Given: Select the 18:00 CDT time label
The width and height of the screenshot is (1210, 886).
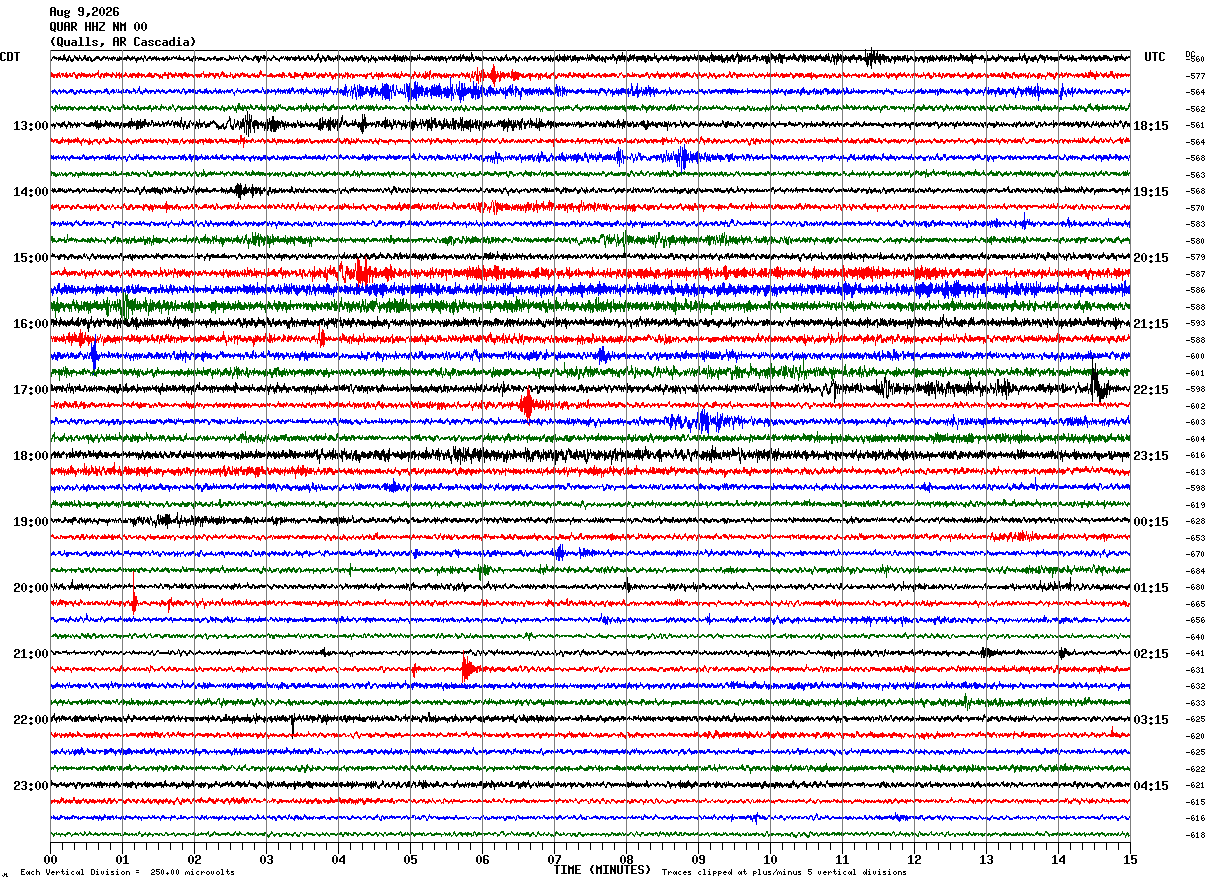Looking at the screenshot, I should (30, 456).
